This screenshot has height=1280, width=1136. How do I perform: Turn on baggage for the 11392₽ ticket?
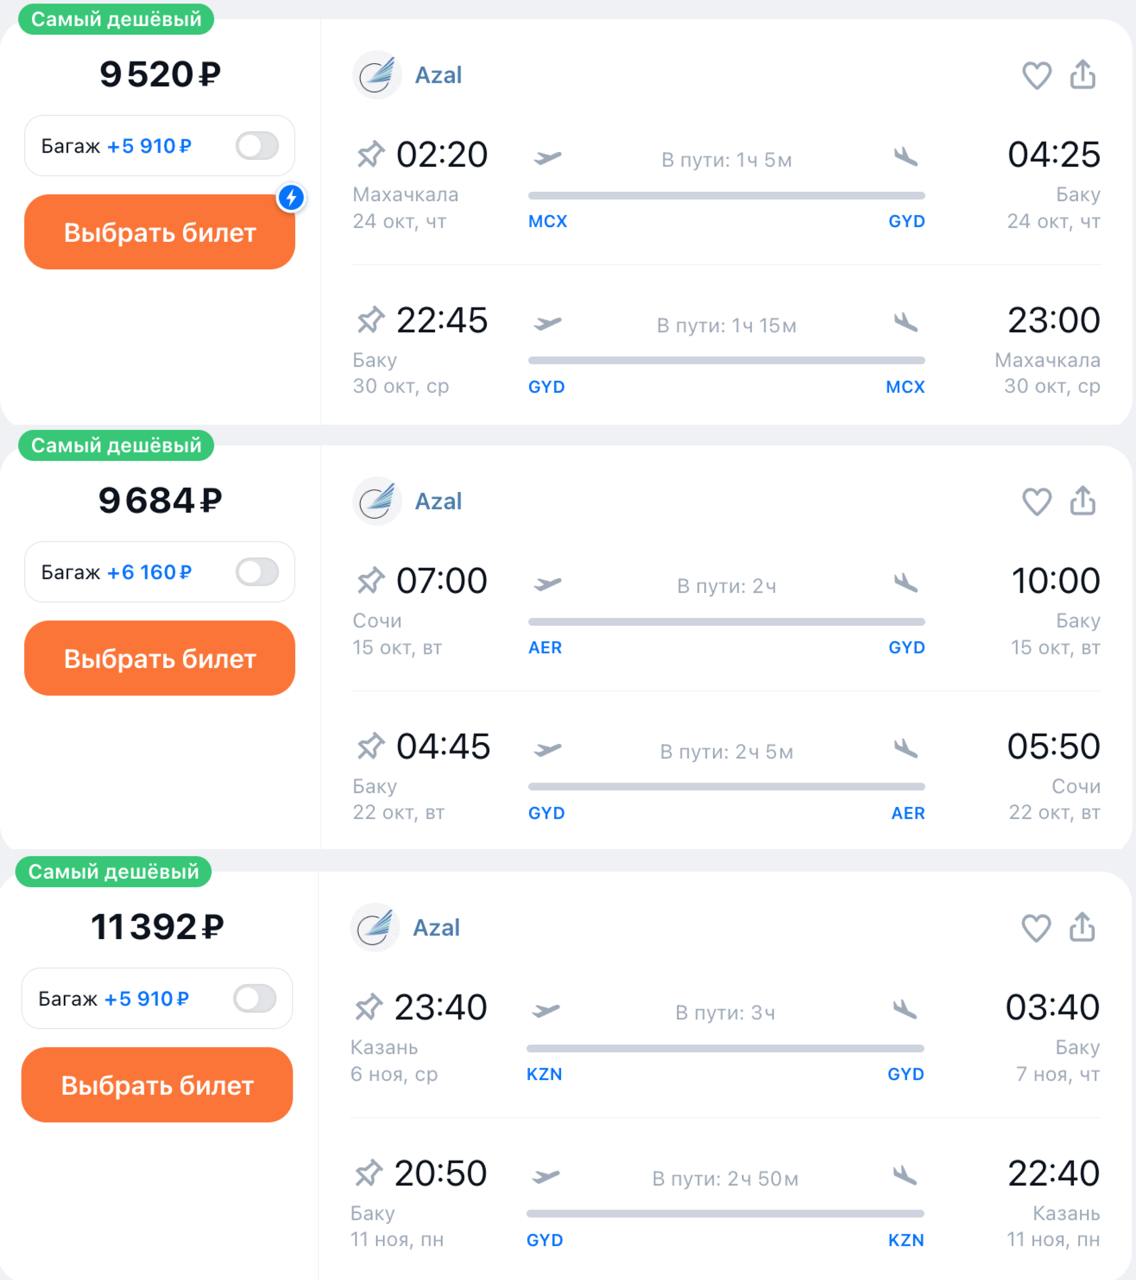click(x=254, y=999)
